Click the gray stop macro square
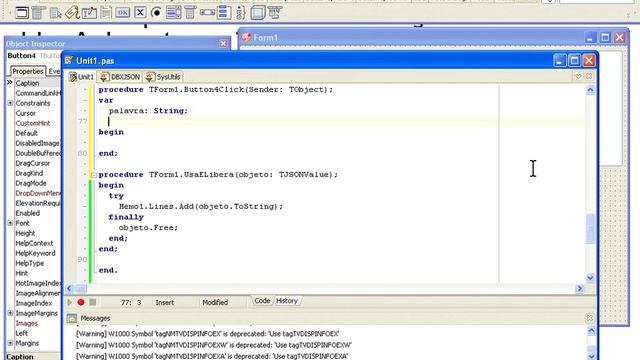 point(93,302)
